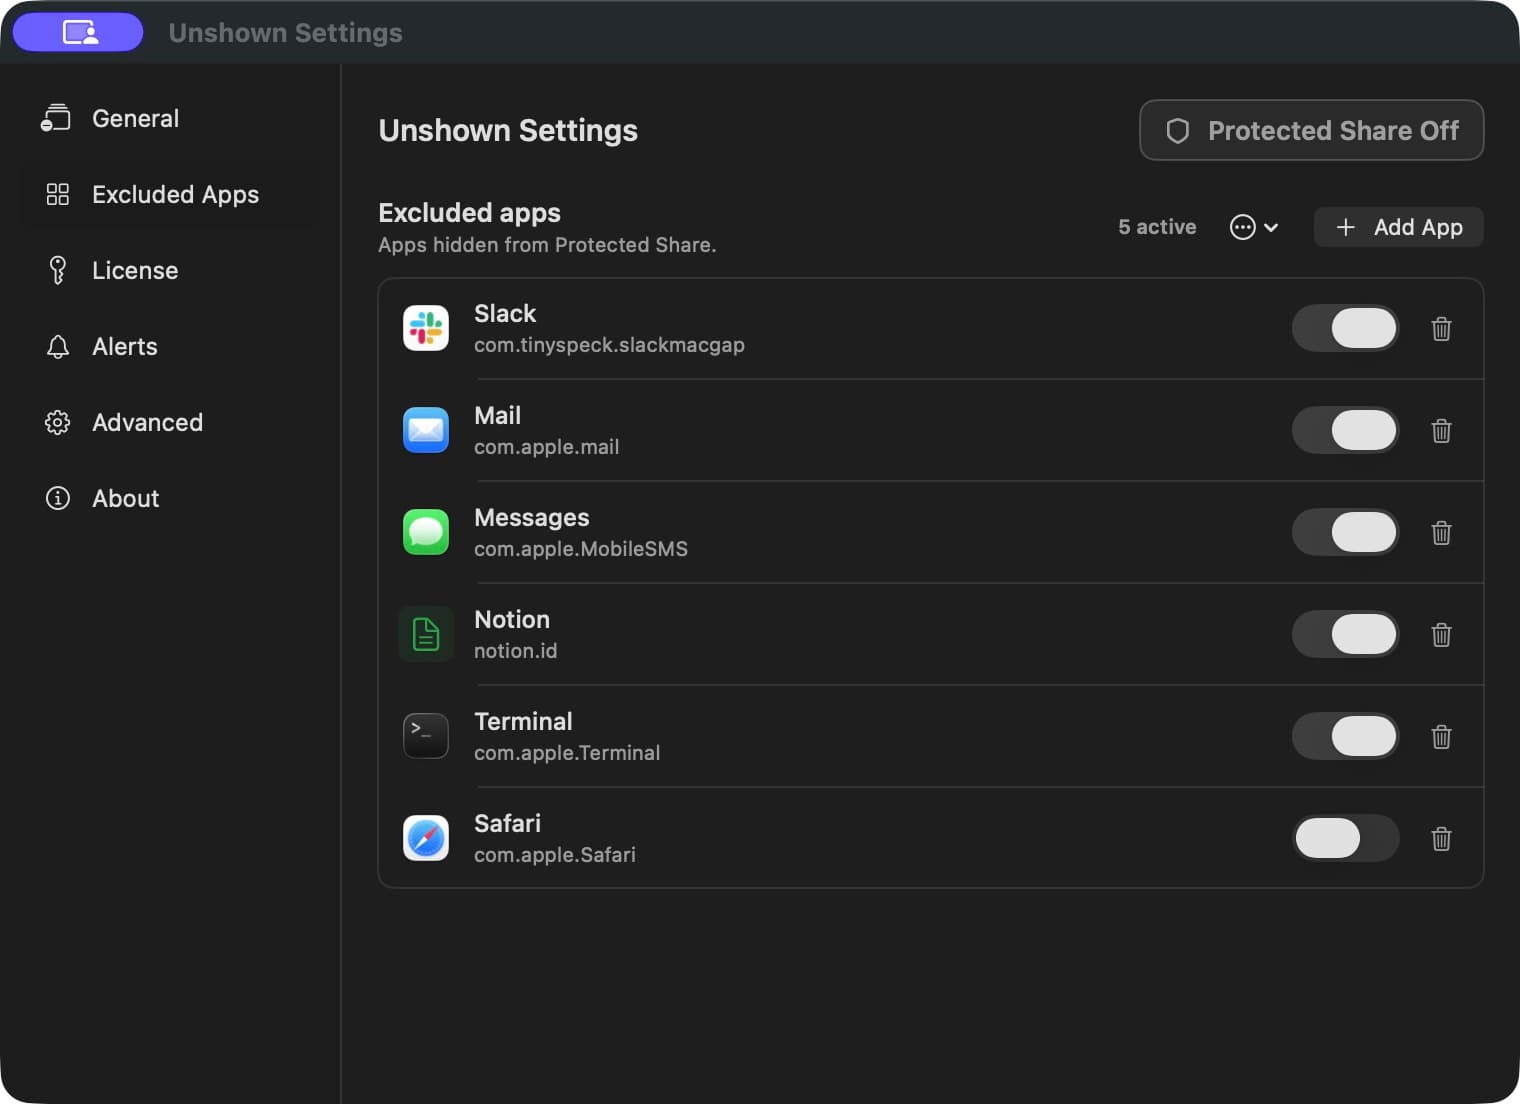Open the General settings section

[170, 118]
